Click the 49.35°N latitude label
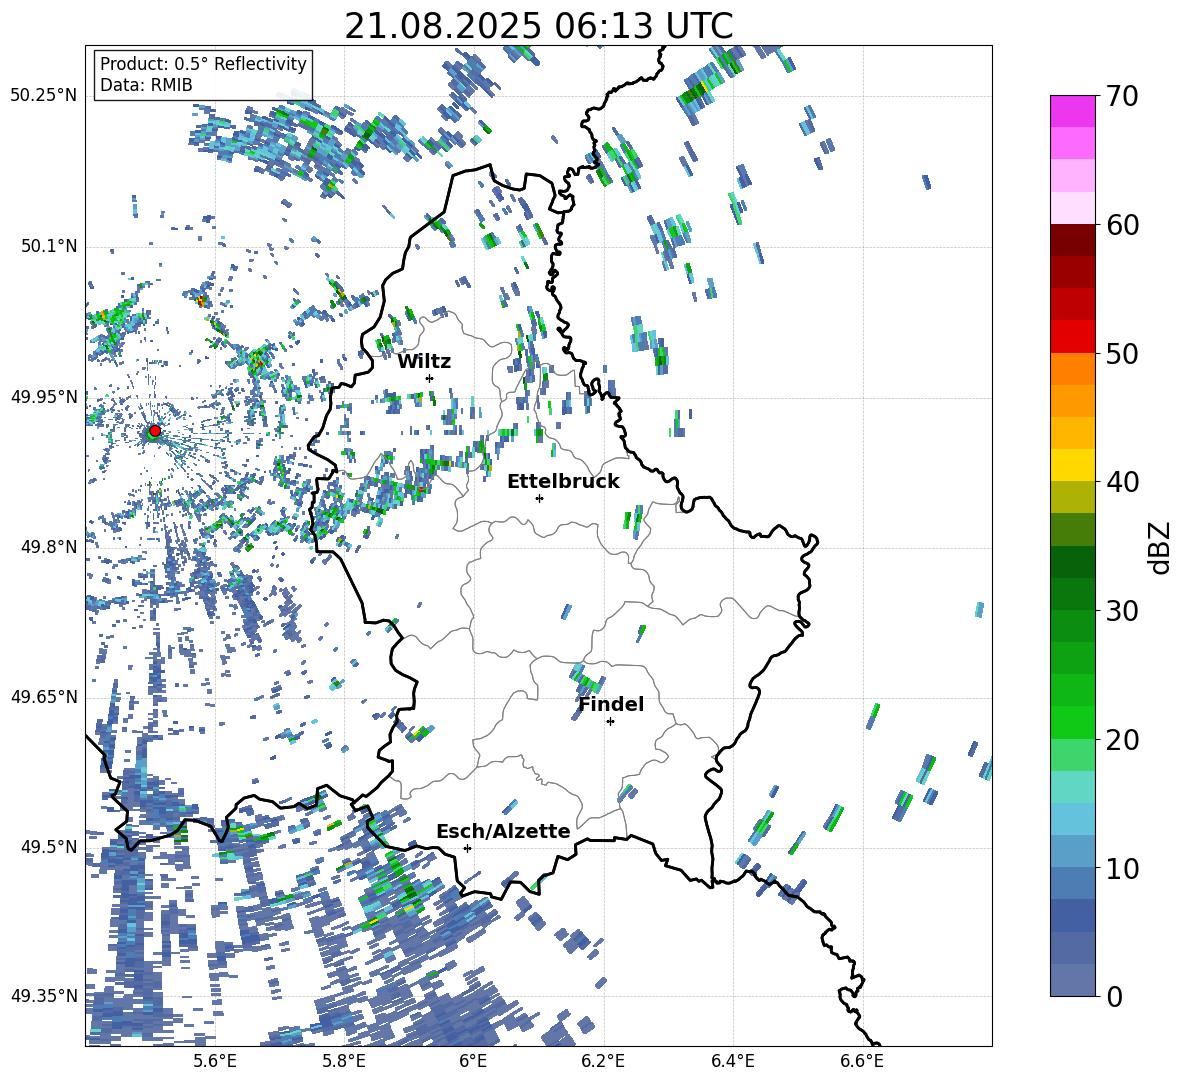This screenshot has width=1184, height=1081. 44,996
